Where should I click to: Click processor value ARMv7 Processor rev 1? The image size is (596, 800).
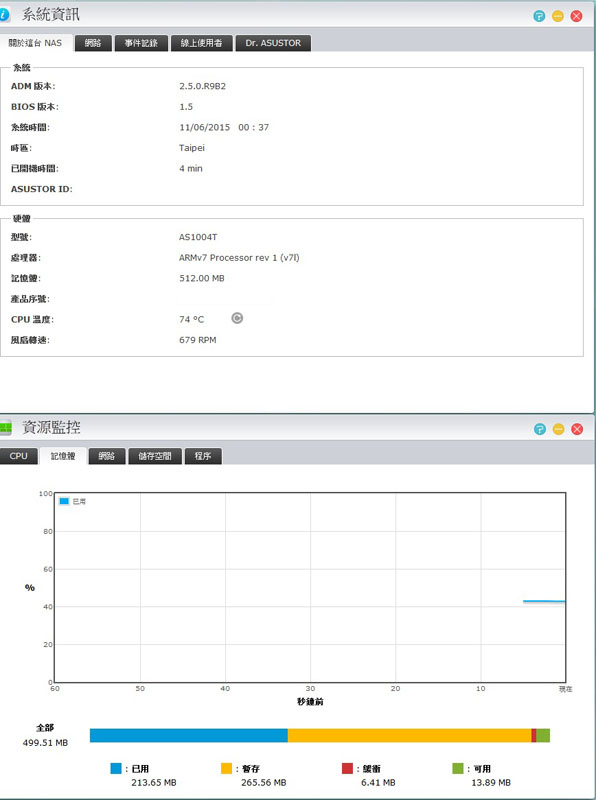[x=238, y=258]
